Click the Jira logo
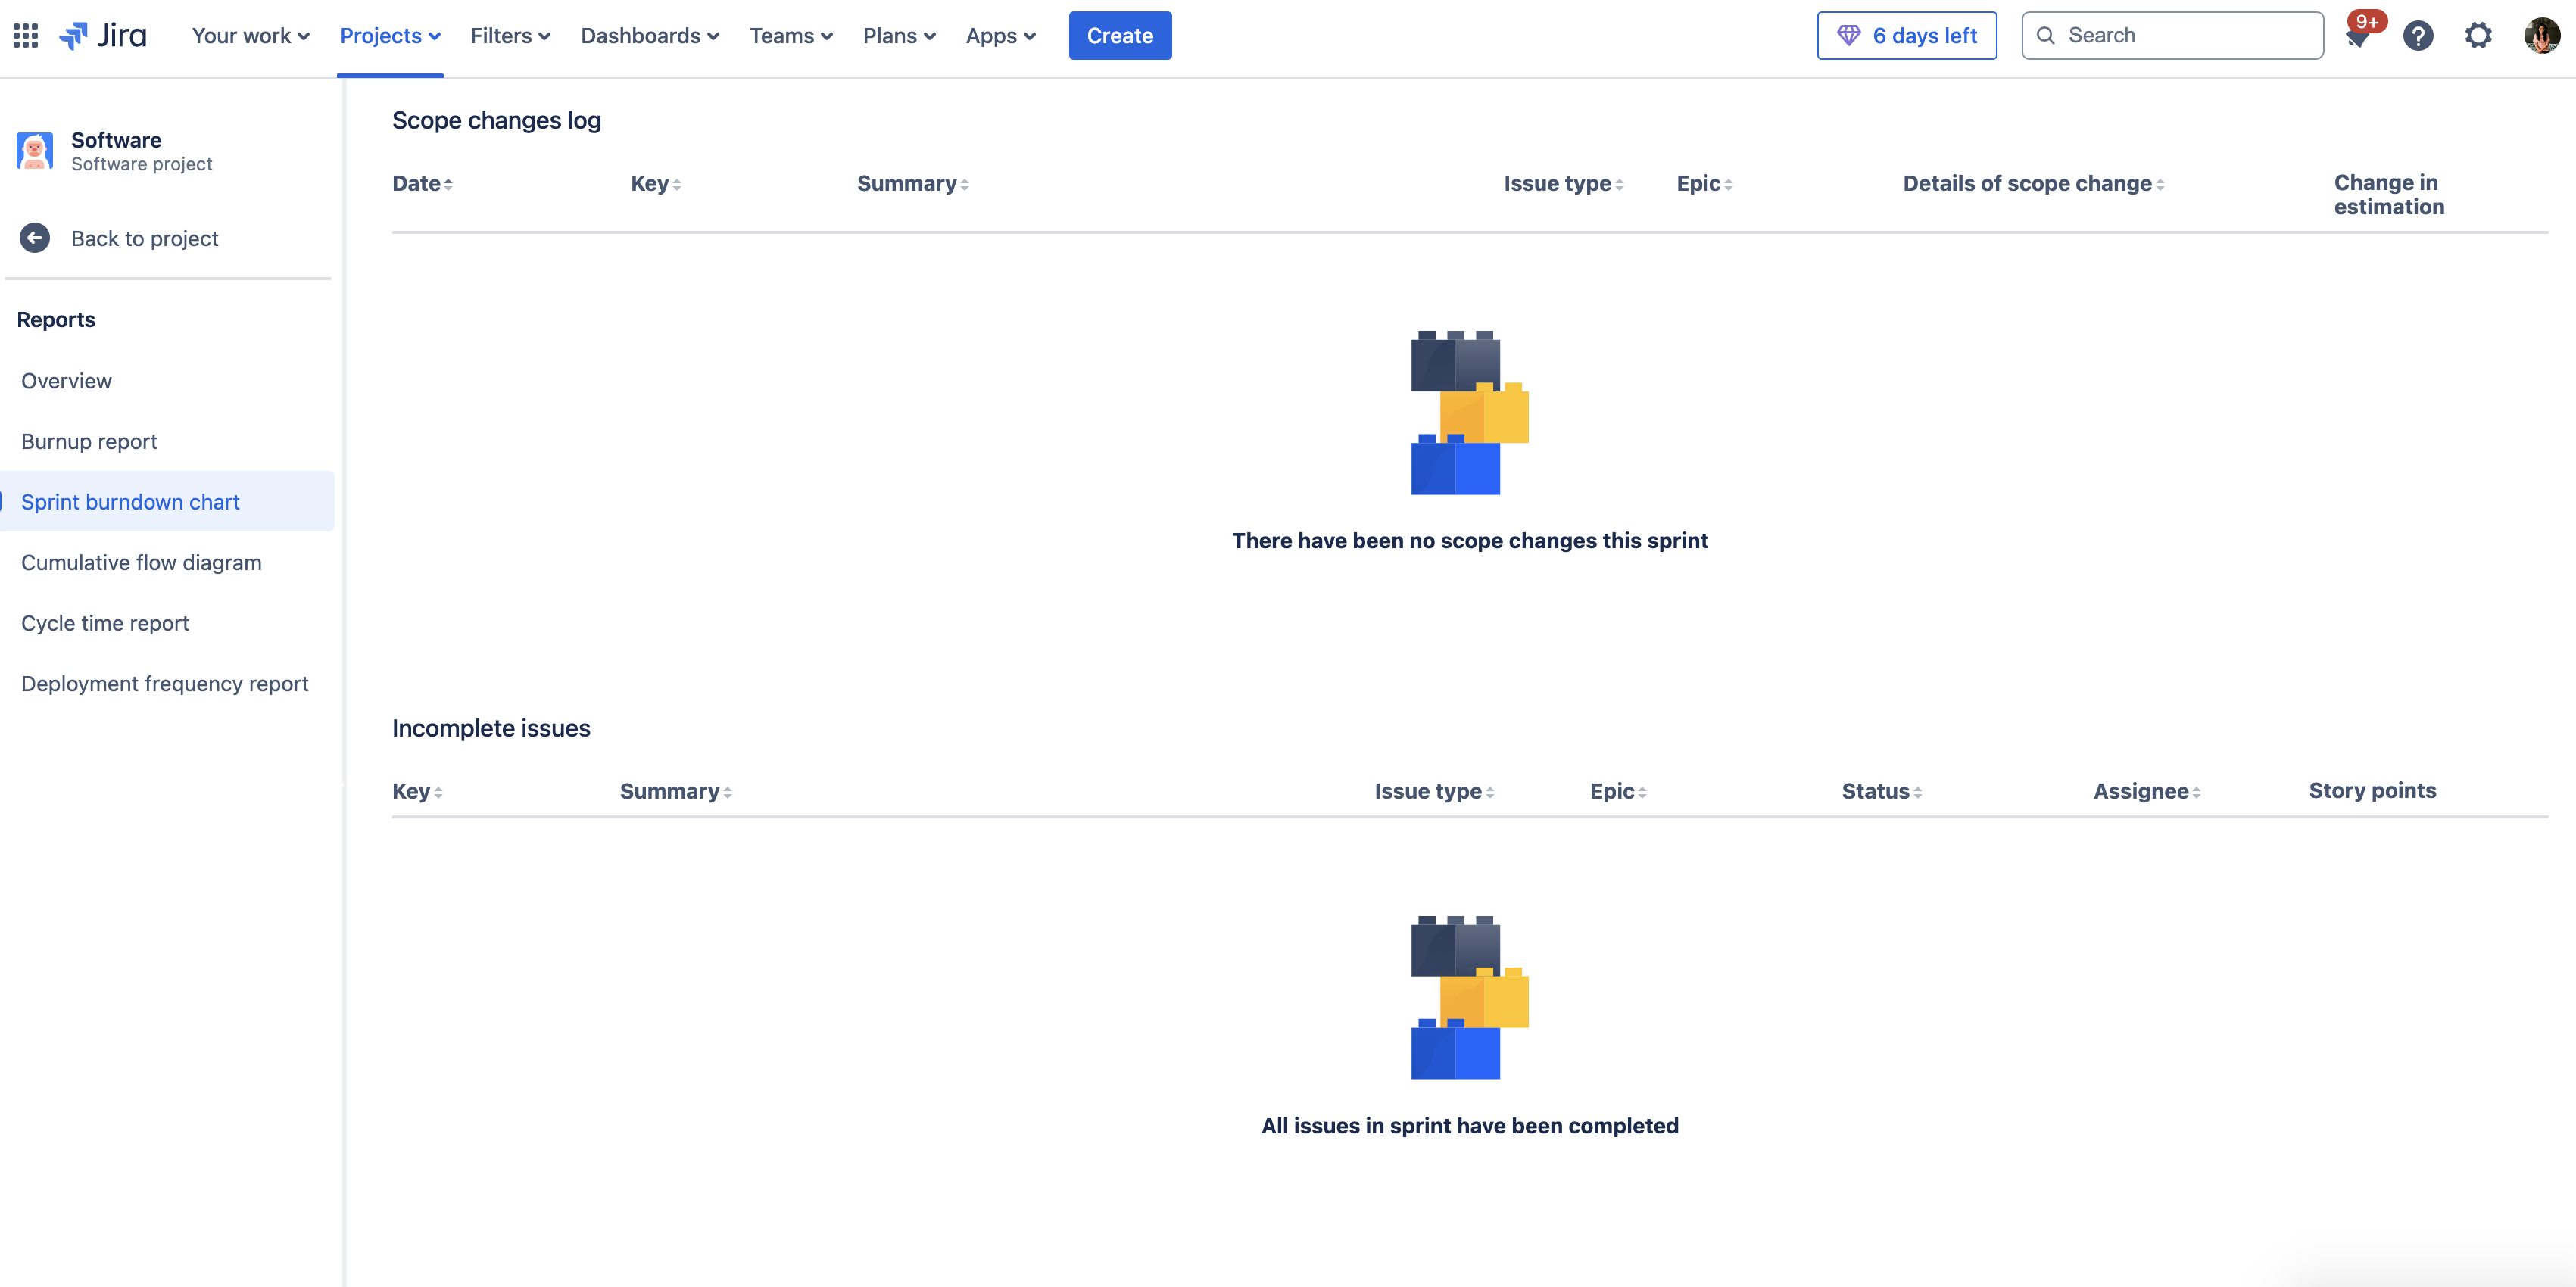Viewport: 2576px width, 1287px height. coord(103,36)
